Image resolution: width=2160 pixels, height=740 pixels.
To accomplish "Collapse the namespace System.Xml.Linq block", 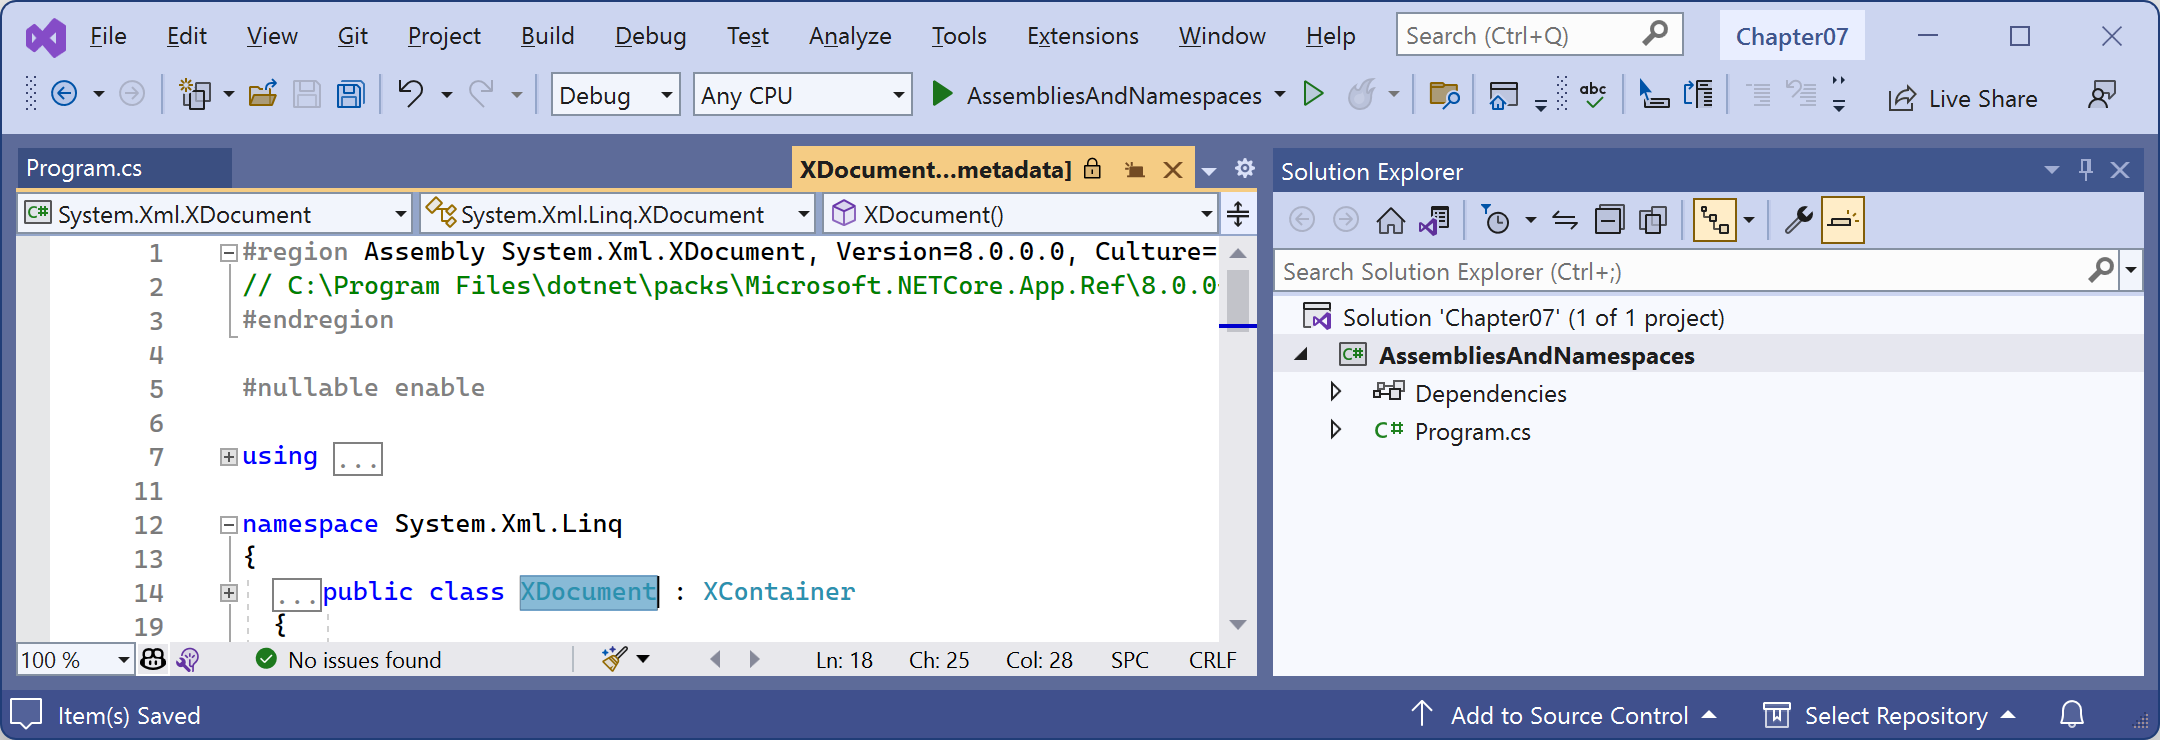I will point(229,525).
